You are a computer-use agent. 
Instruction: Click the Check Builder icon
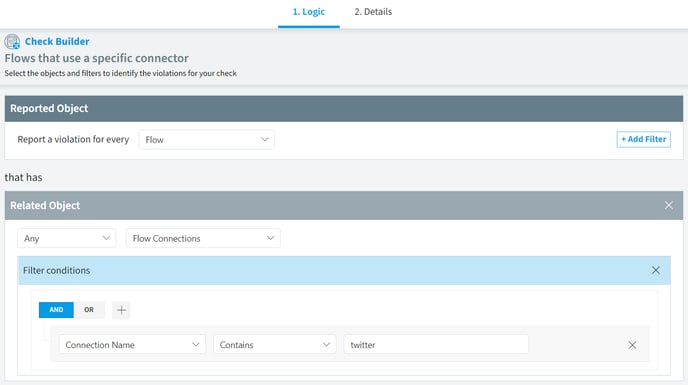point(12,42)
